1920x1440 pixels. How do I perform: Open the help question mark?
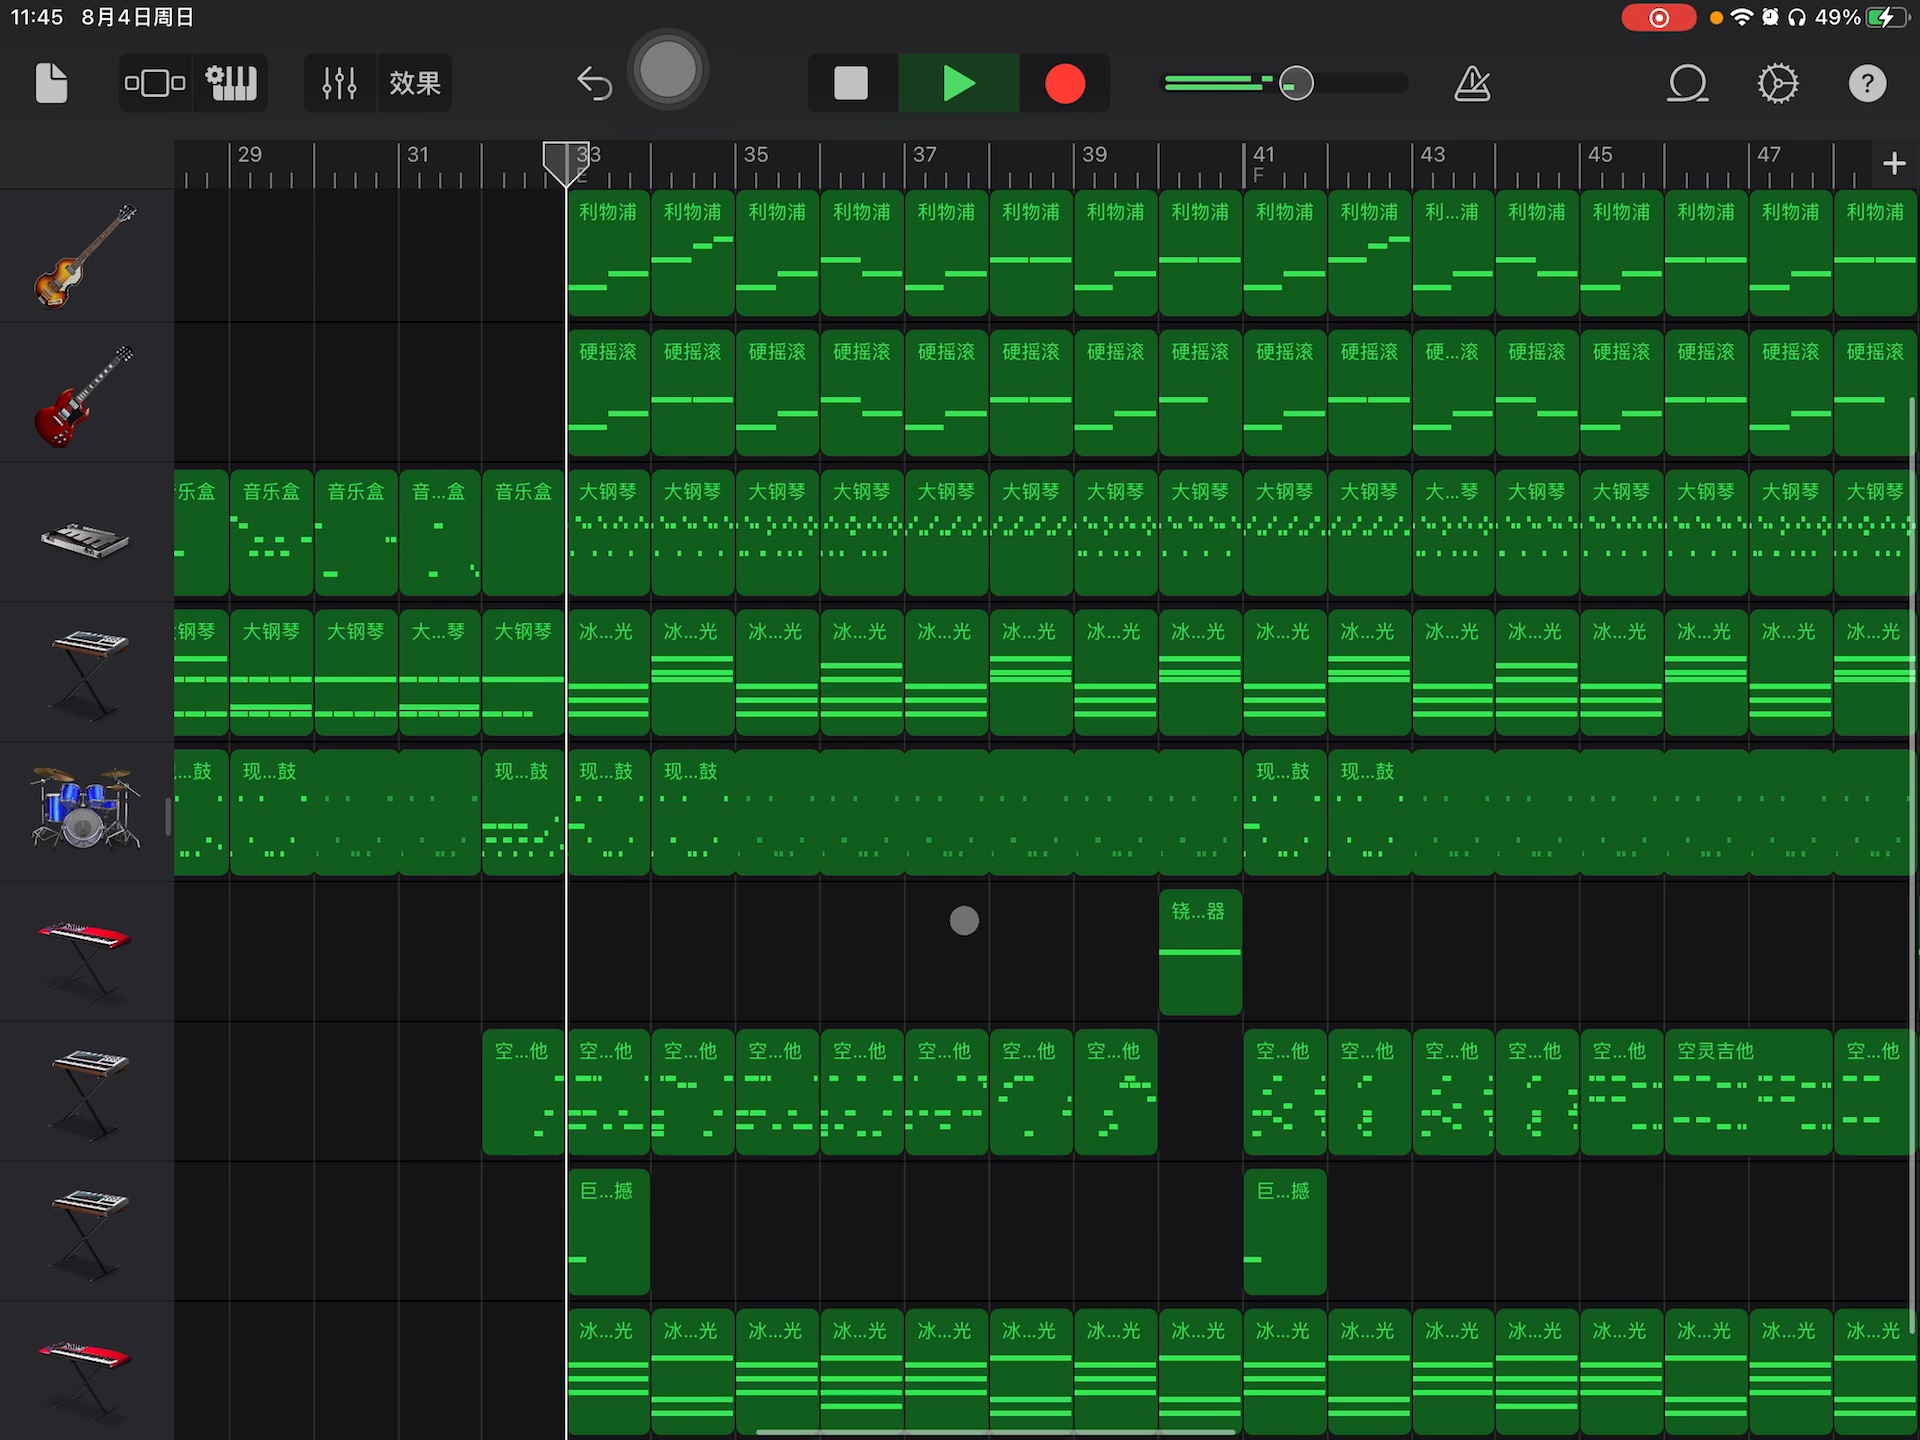tap(1866, 84)
